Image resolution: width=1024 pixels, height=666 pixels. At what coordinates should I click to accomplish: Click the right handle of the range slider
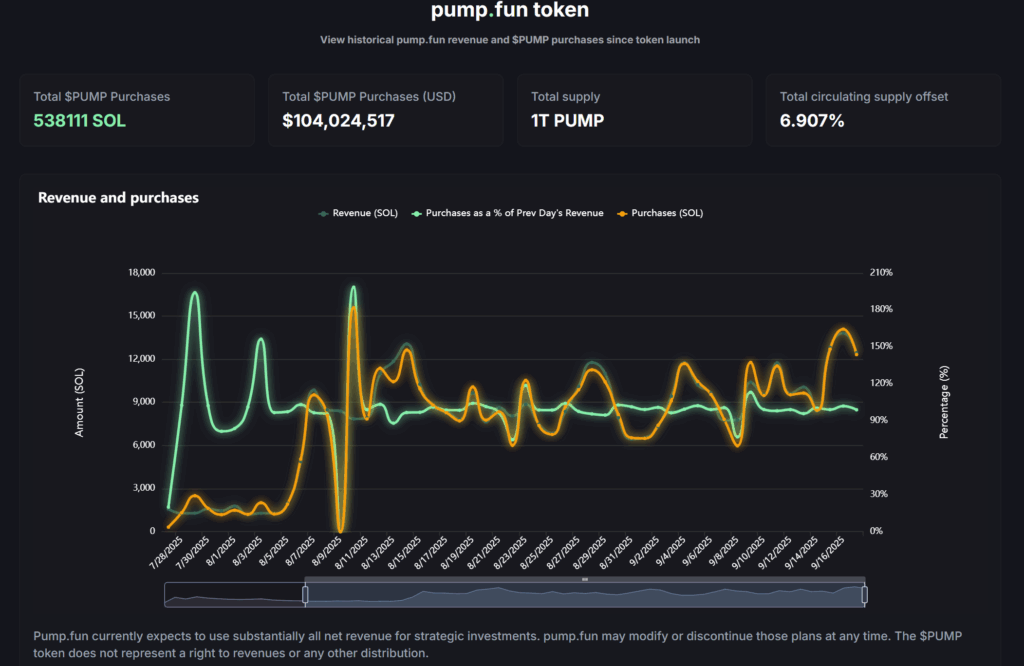[x=865, y=595]
